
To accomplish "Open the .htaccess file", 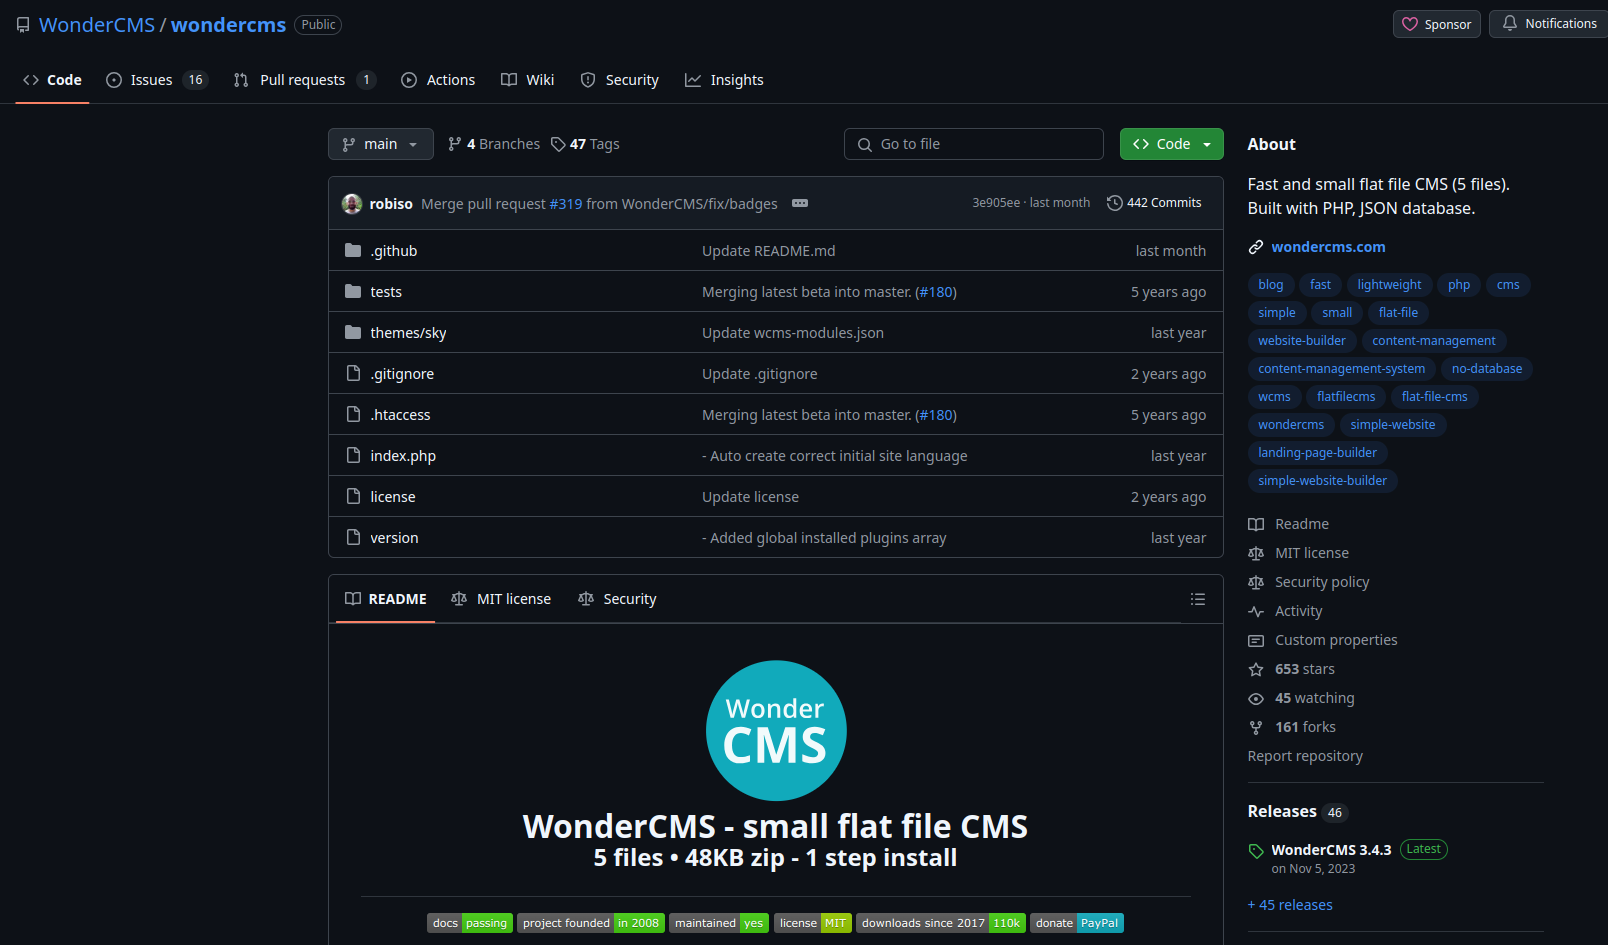I will coord(400,415).
